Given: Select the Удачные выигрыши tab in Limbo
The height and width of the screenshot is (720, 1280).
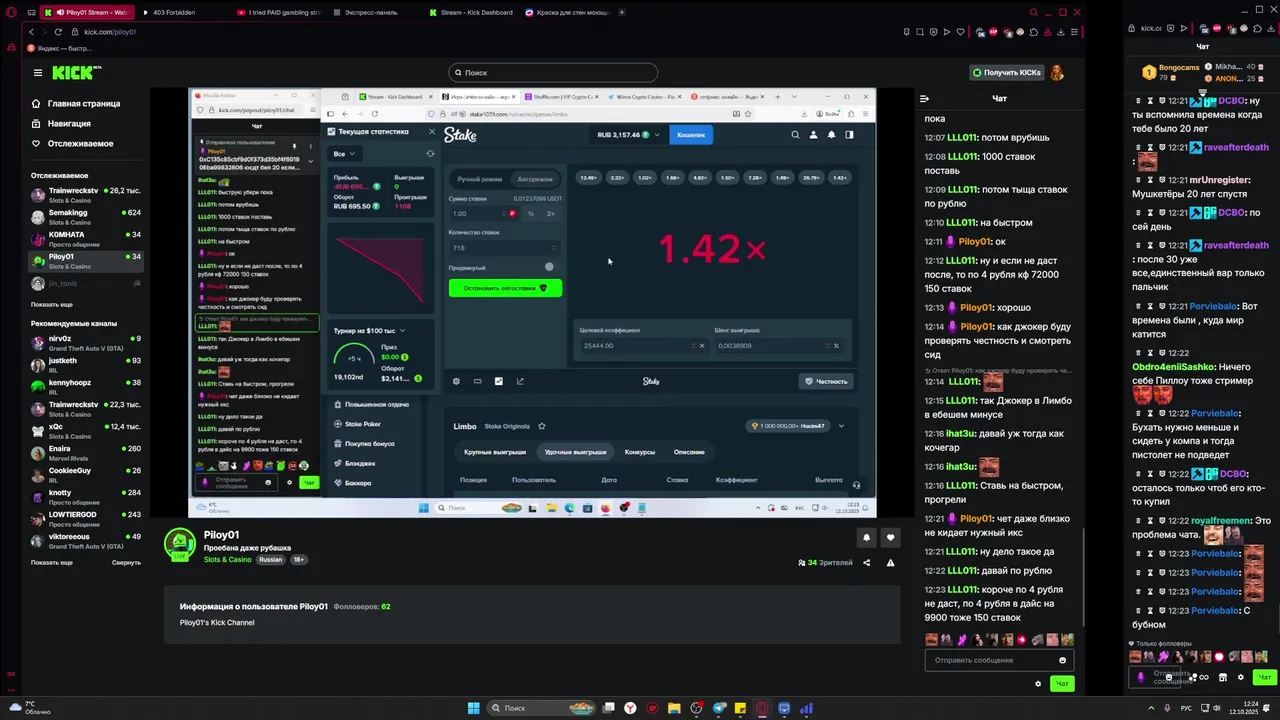Looking at the screenshot, I should 575,452.
